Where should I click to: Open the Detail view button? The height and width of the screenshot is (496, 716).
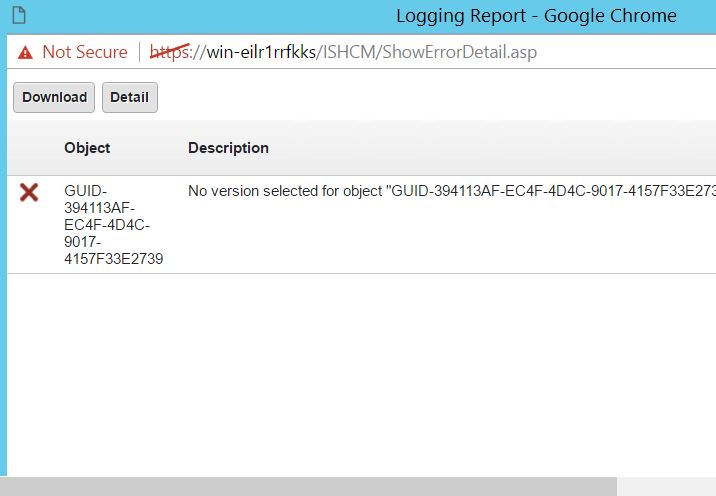(129, 97)
